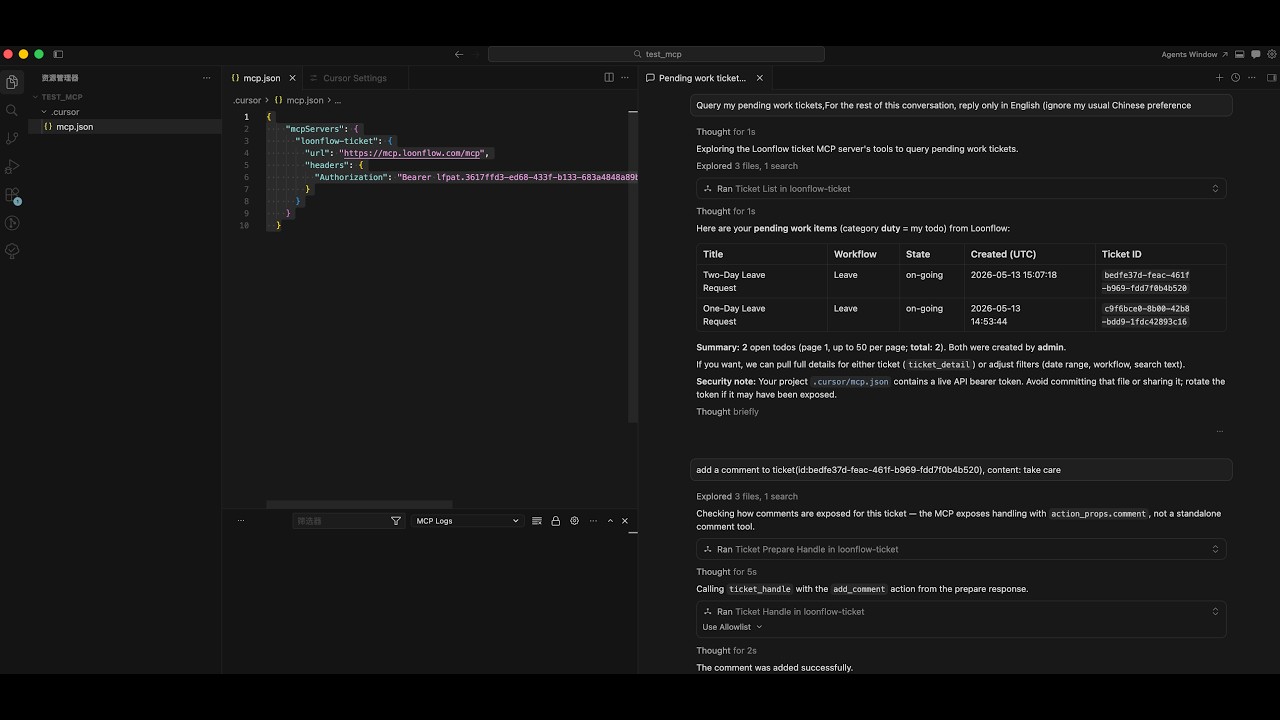Image resolution: width=1280 pixels, height=720 pixels.
Task: Close the Pending work tickets chat tab
Action: pos(760,78)
